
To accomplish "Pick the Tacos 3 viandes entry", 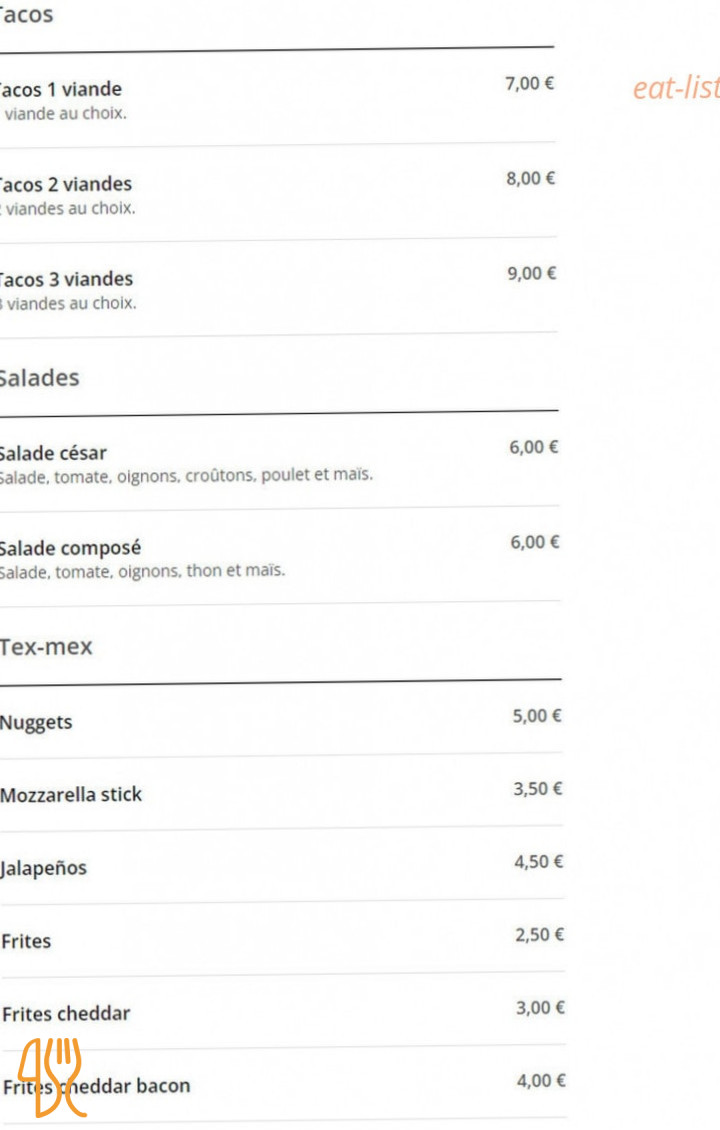I will coord(66,279).
